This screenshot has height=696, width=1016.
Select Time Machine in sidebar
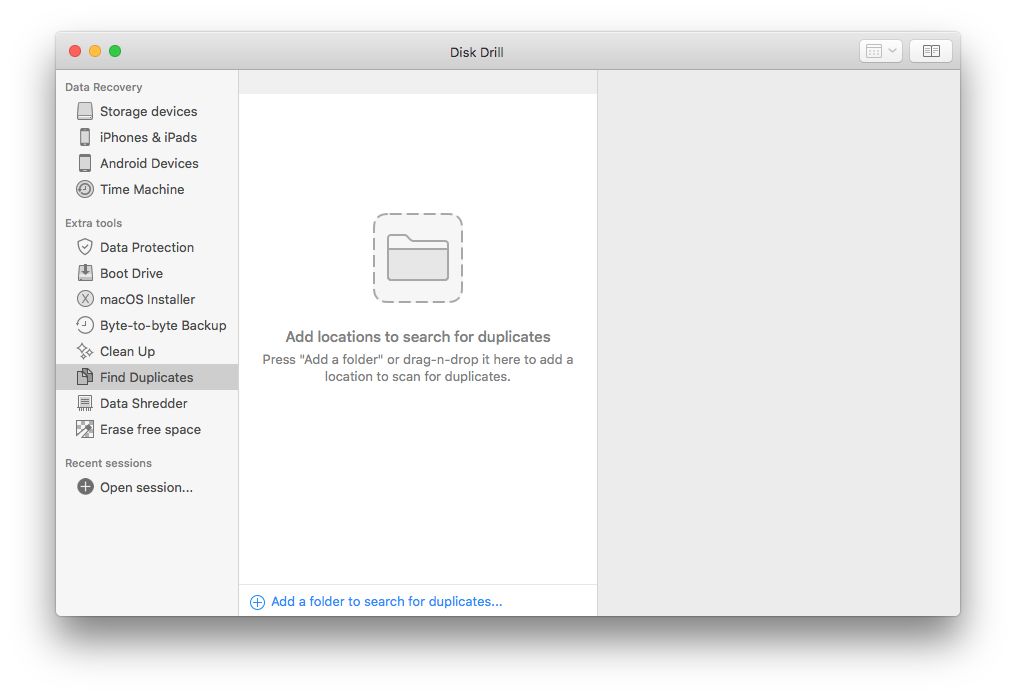pyautogui.click(x=147, y=189)
